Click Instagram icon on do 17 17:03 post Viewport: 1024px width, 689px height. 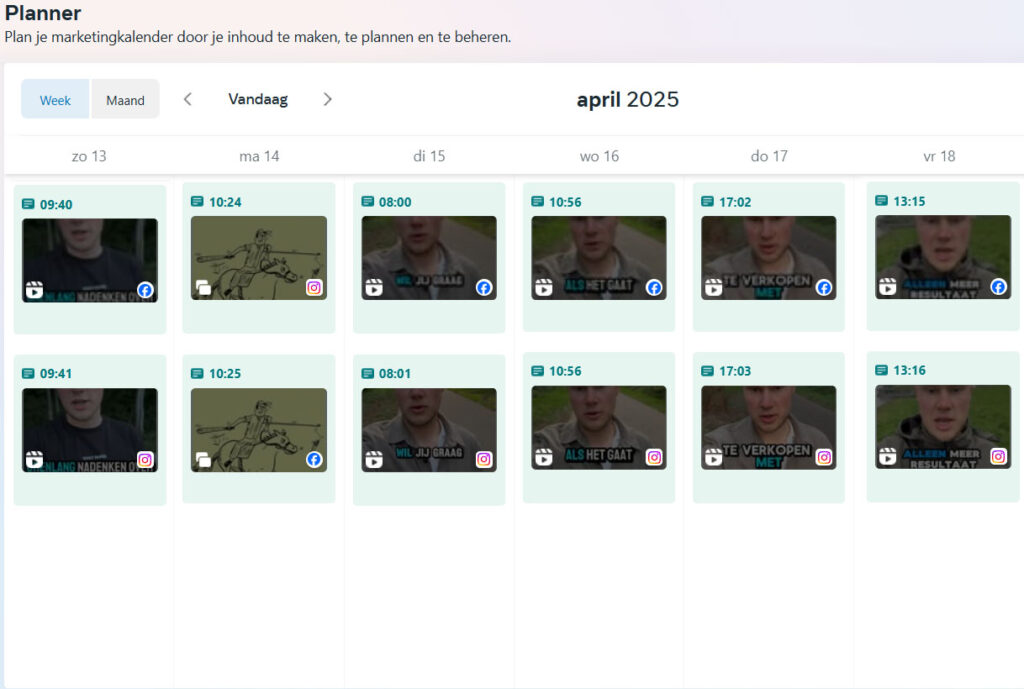[824, 458]
